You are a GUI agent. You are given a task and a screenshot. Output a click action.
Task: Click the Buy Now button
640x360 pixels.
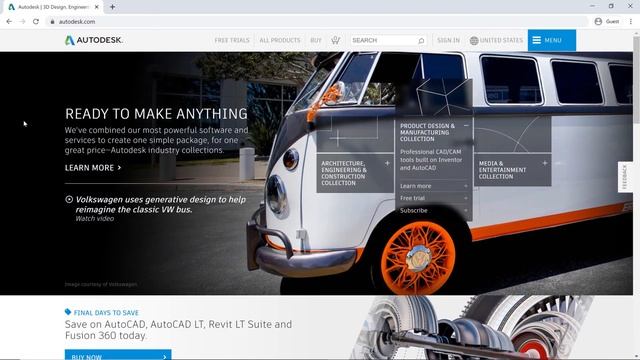(x=118, y=355)
